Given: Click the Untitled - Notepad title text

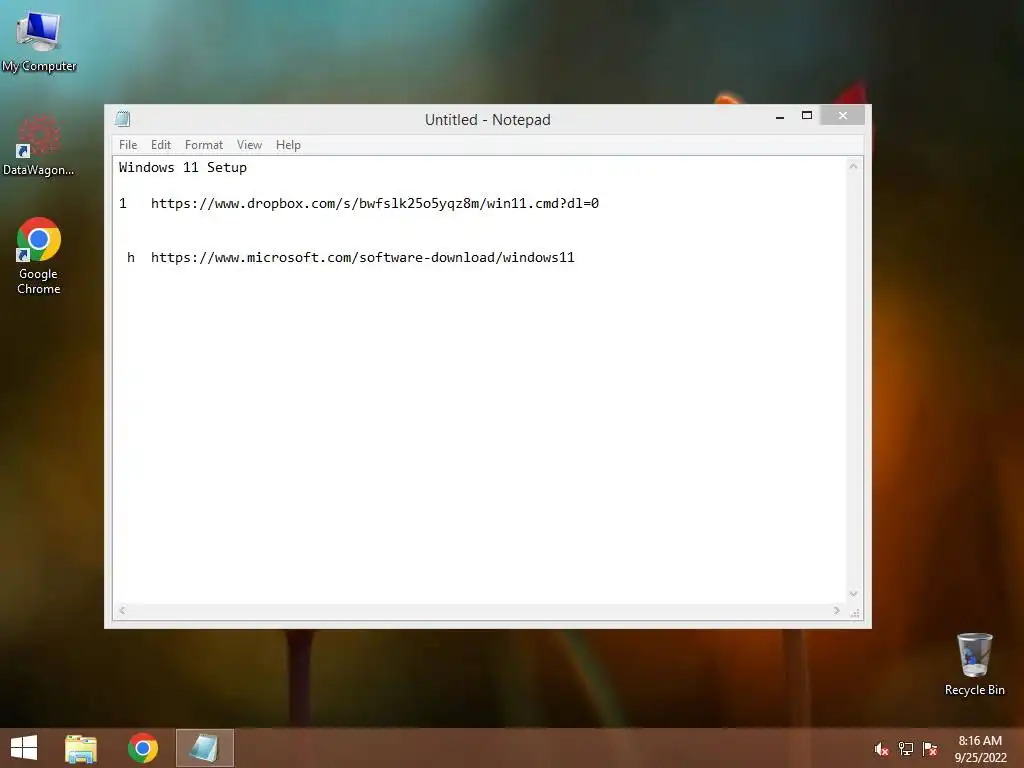Looking at the screenshot, I should coord(488,120).
